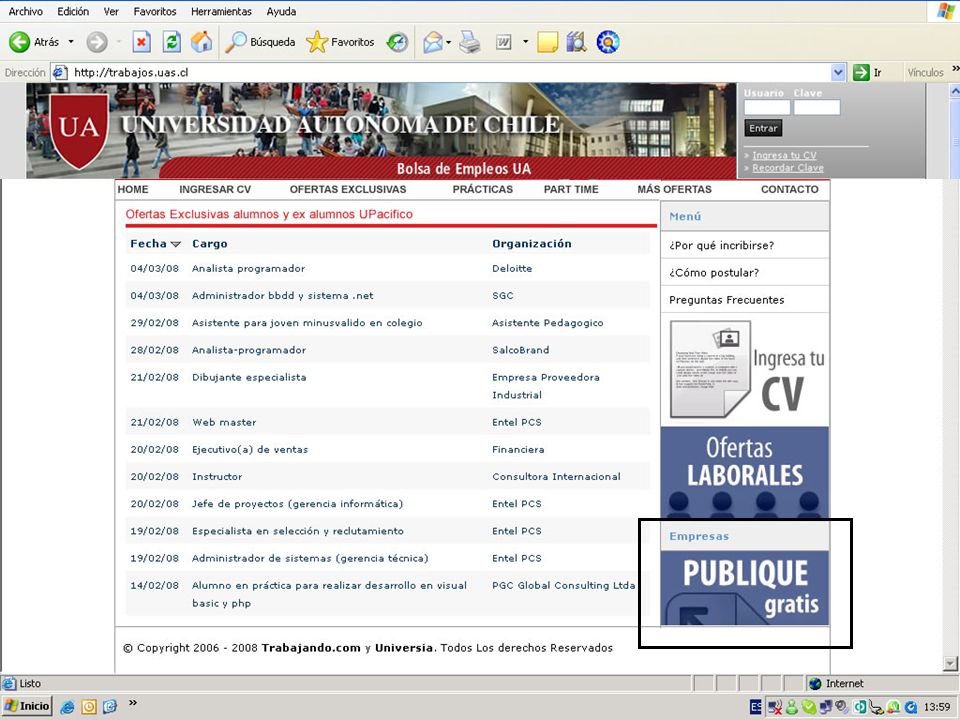Viewport: 960px width, 720px height.
Task: Open PART TIME navigation item
Action: (571, 189)
